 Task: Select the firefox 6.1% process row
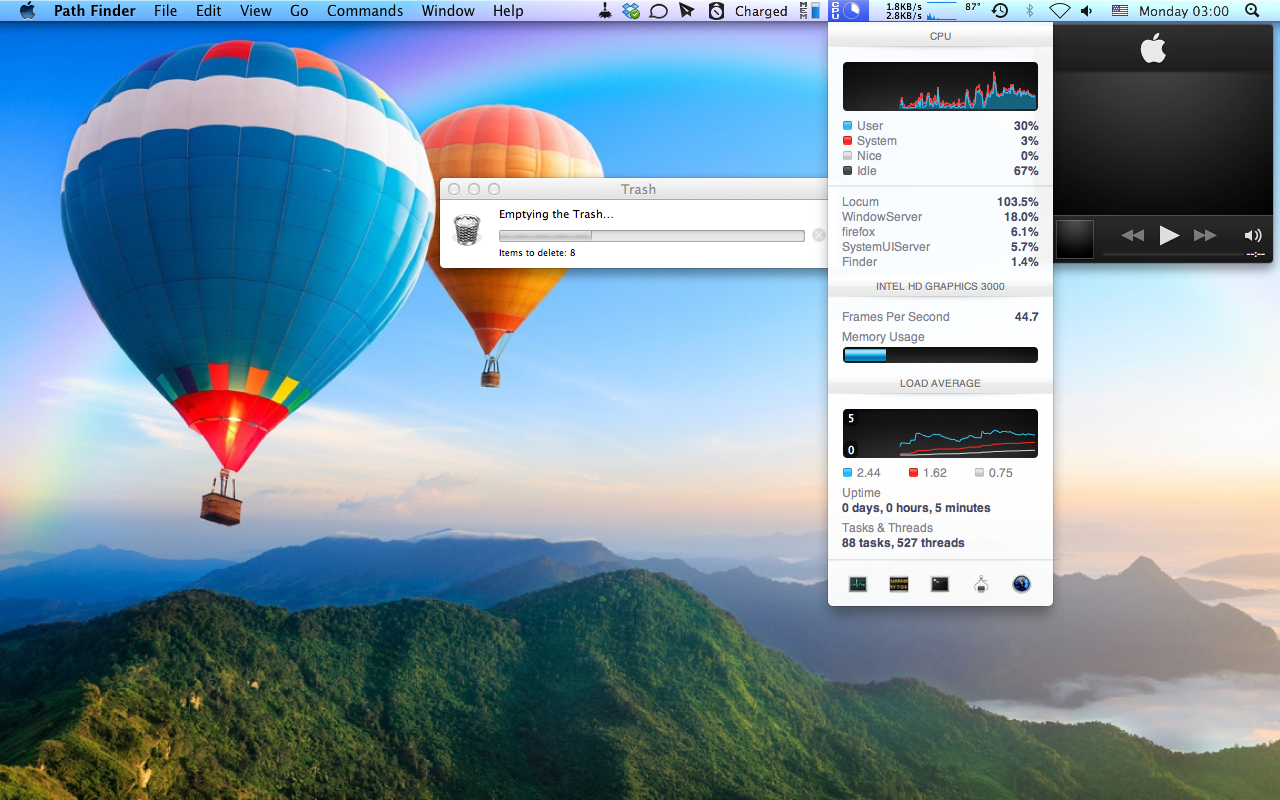click(940, 232)
